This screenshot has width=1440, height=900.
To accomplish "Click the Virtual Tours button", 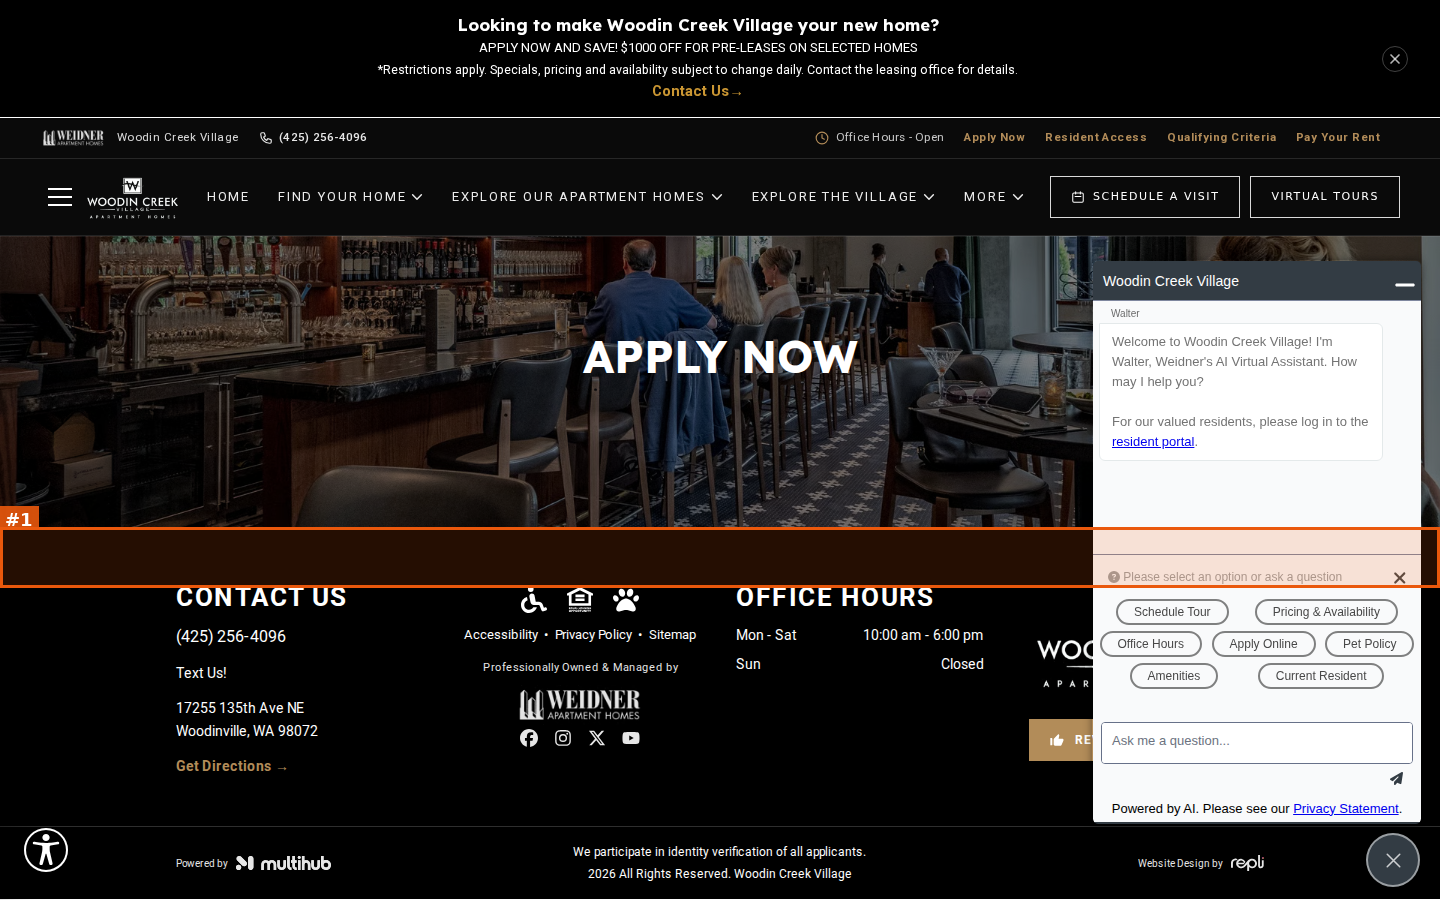I will (1325, 197).
